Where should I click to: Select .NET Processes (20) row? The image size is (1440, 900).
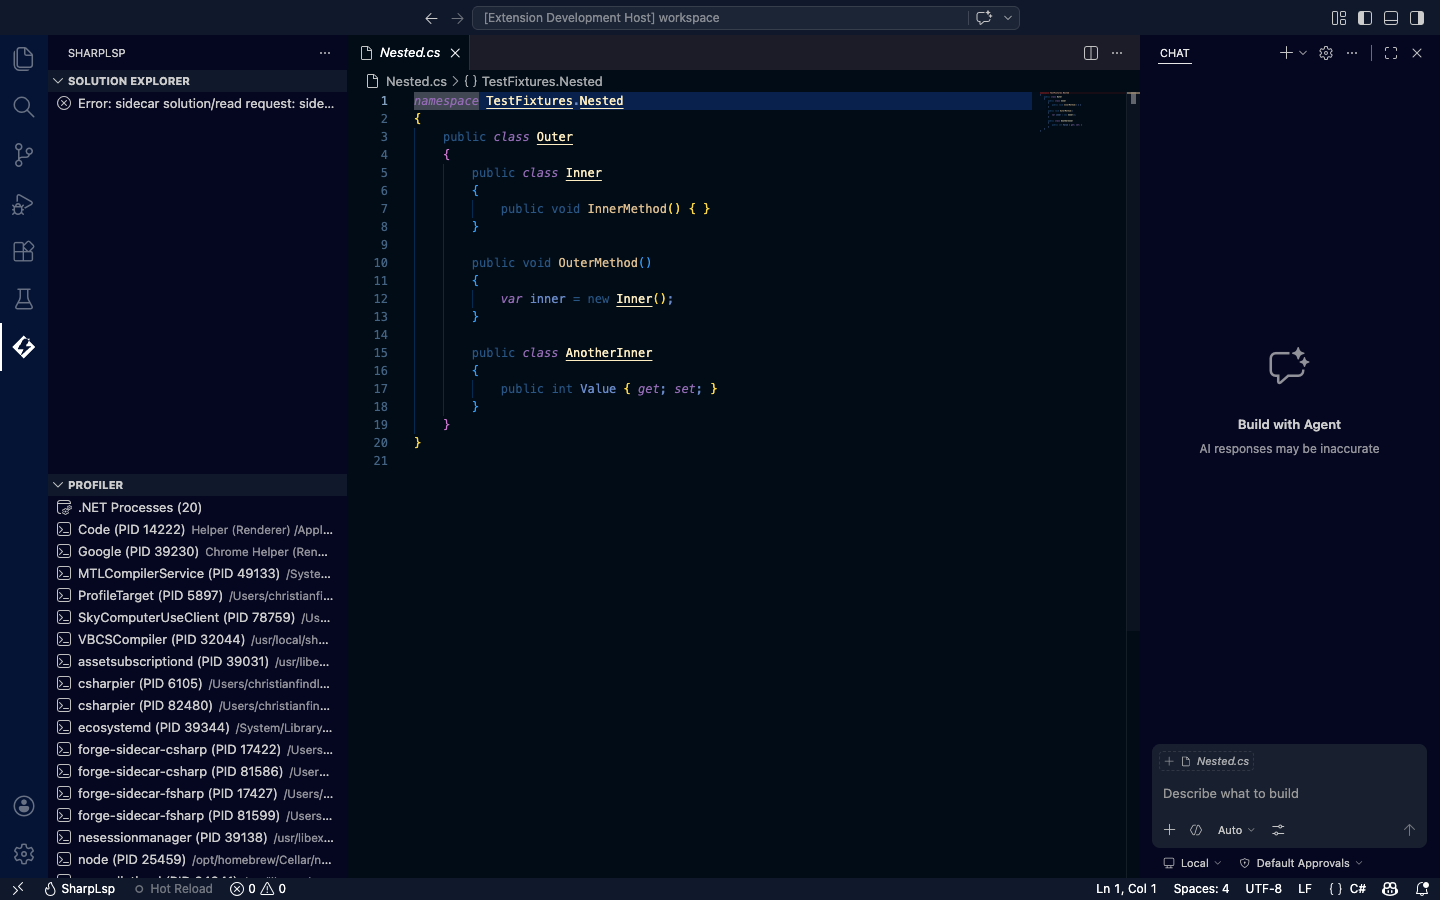(197, 507)
